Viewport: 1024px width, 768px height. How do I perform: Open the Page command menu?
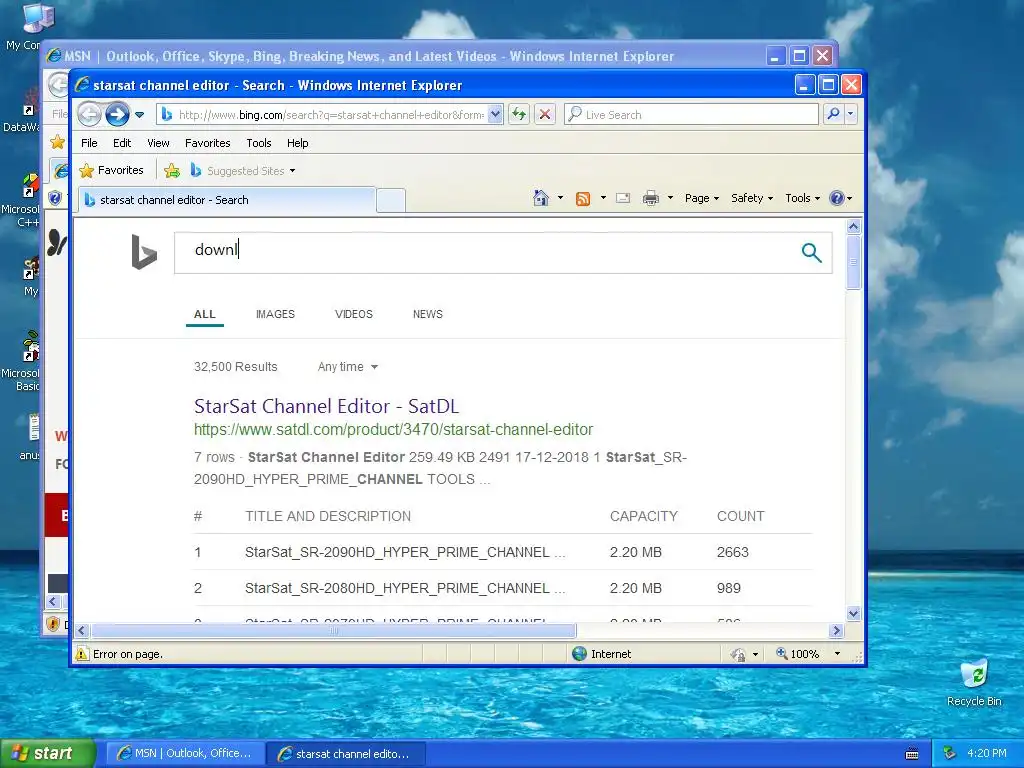pyautogui.click(x=701, y=198)
